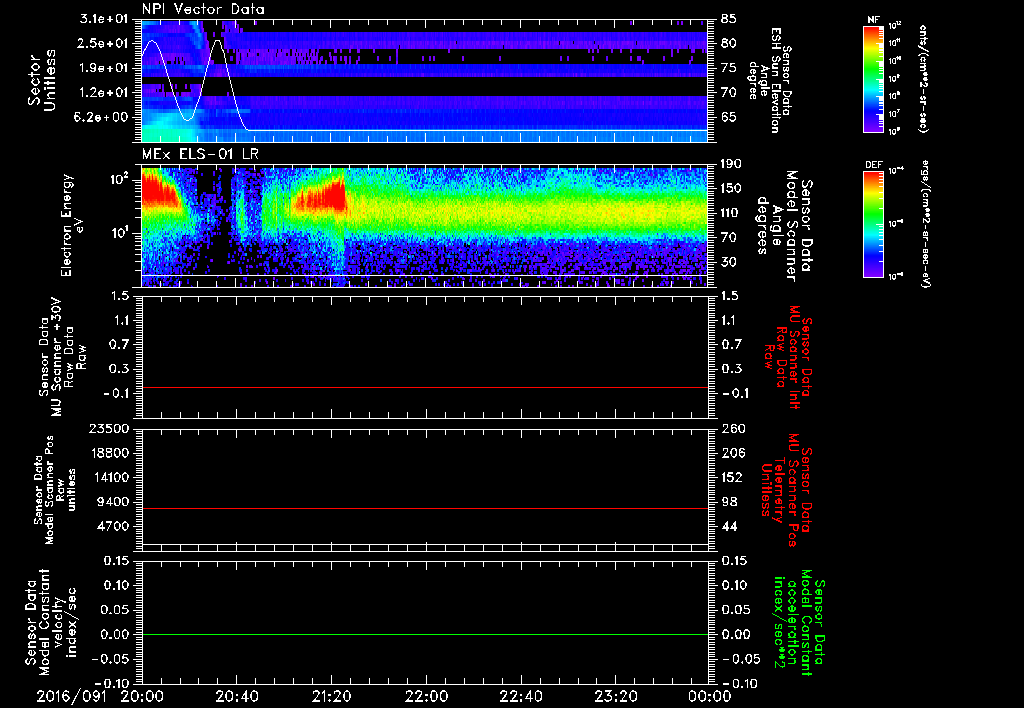Click the green line in the velocity plot
This screenshot has width=1024, height=708.
(x=425, y=634)
